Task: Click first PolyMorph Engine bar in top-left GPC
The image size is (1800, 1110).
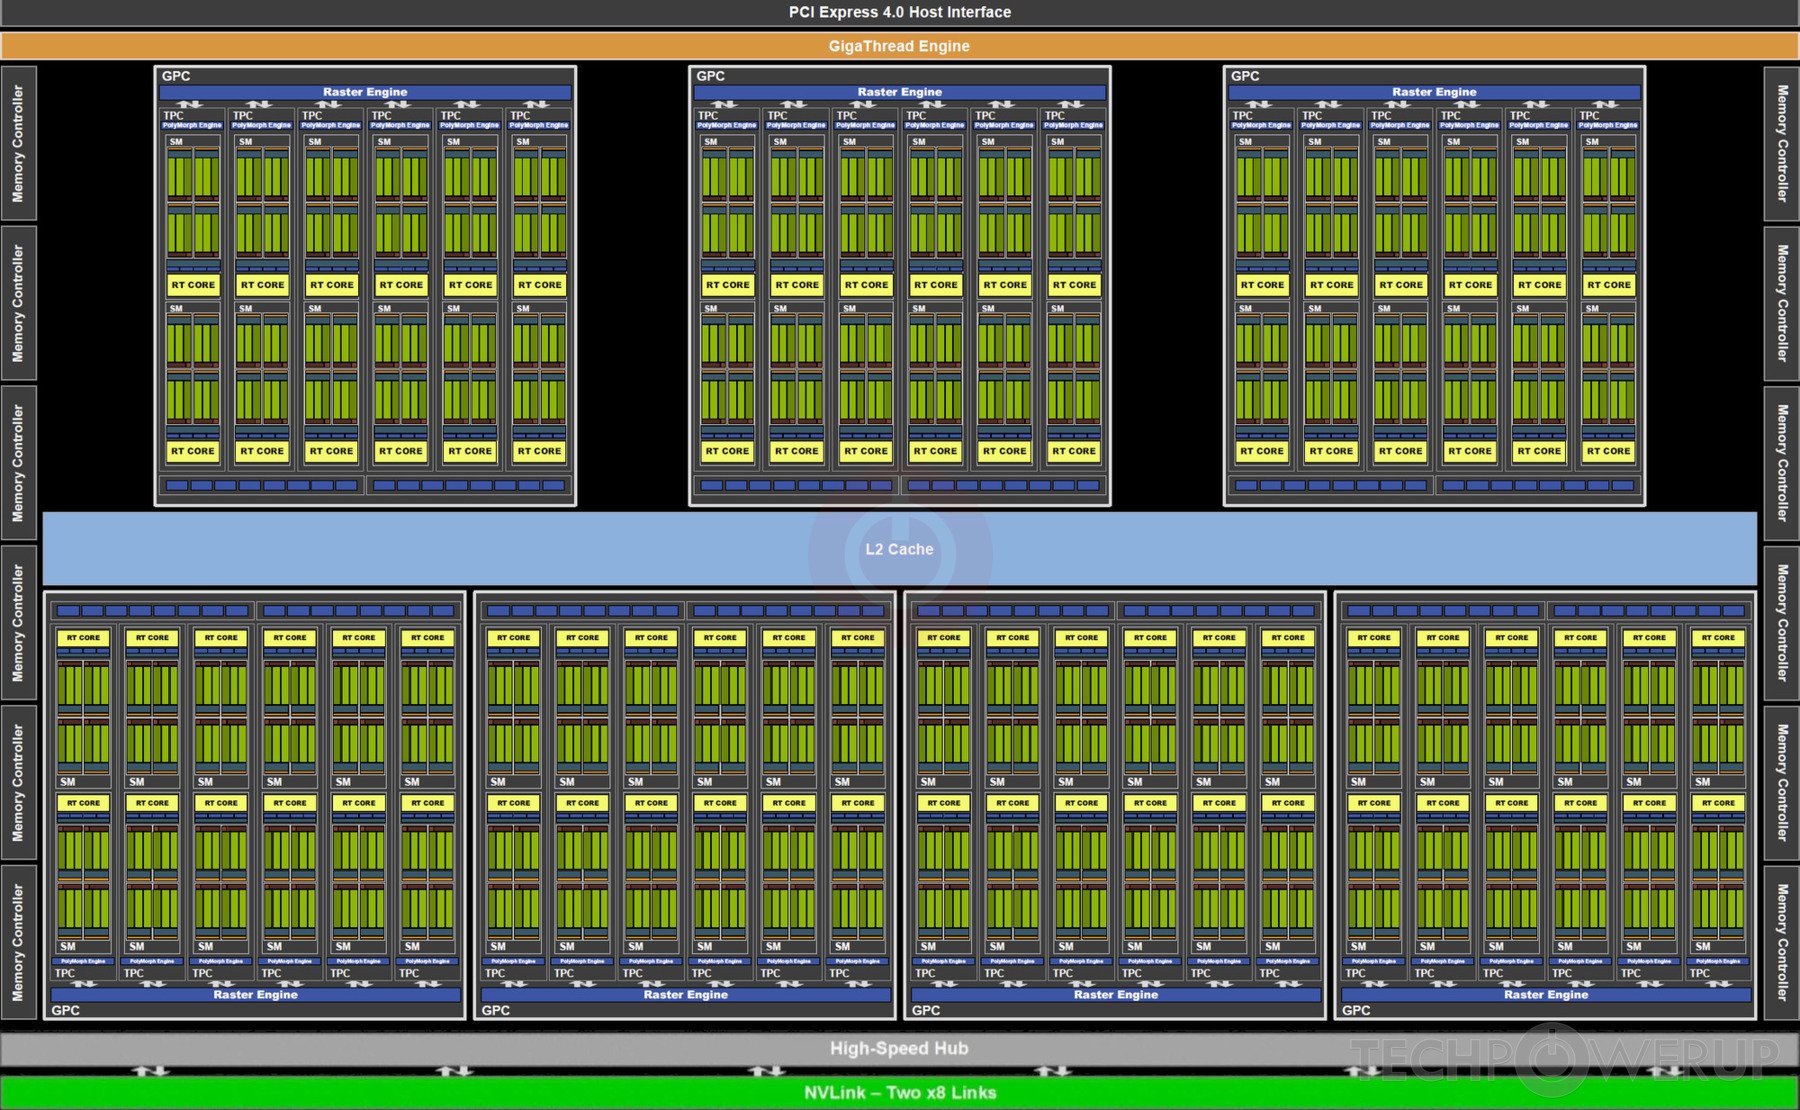Action: pos(192,126)
